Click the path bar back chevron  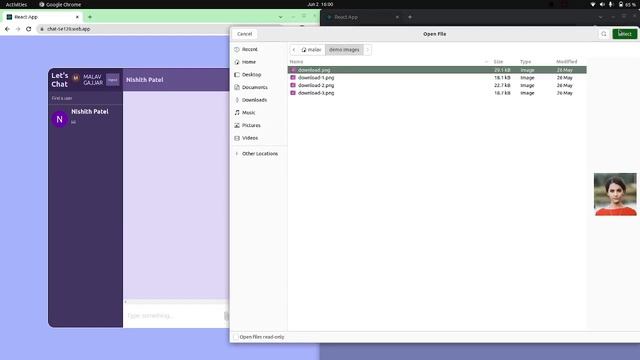click(294, 50)
